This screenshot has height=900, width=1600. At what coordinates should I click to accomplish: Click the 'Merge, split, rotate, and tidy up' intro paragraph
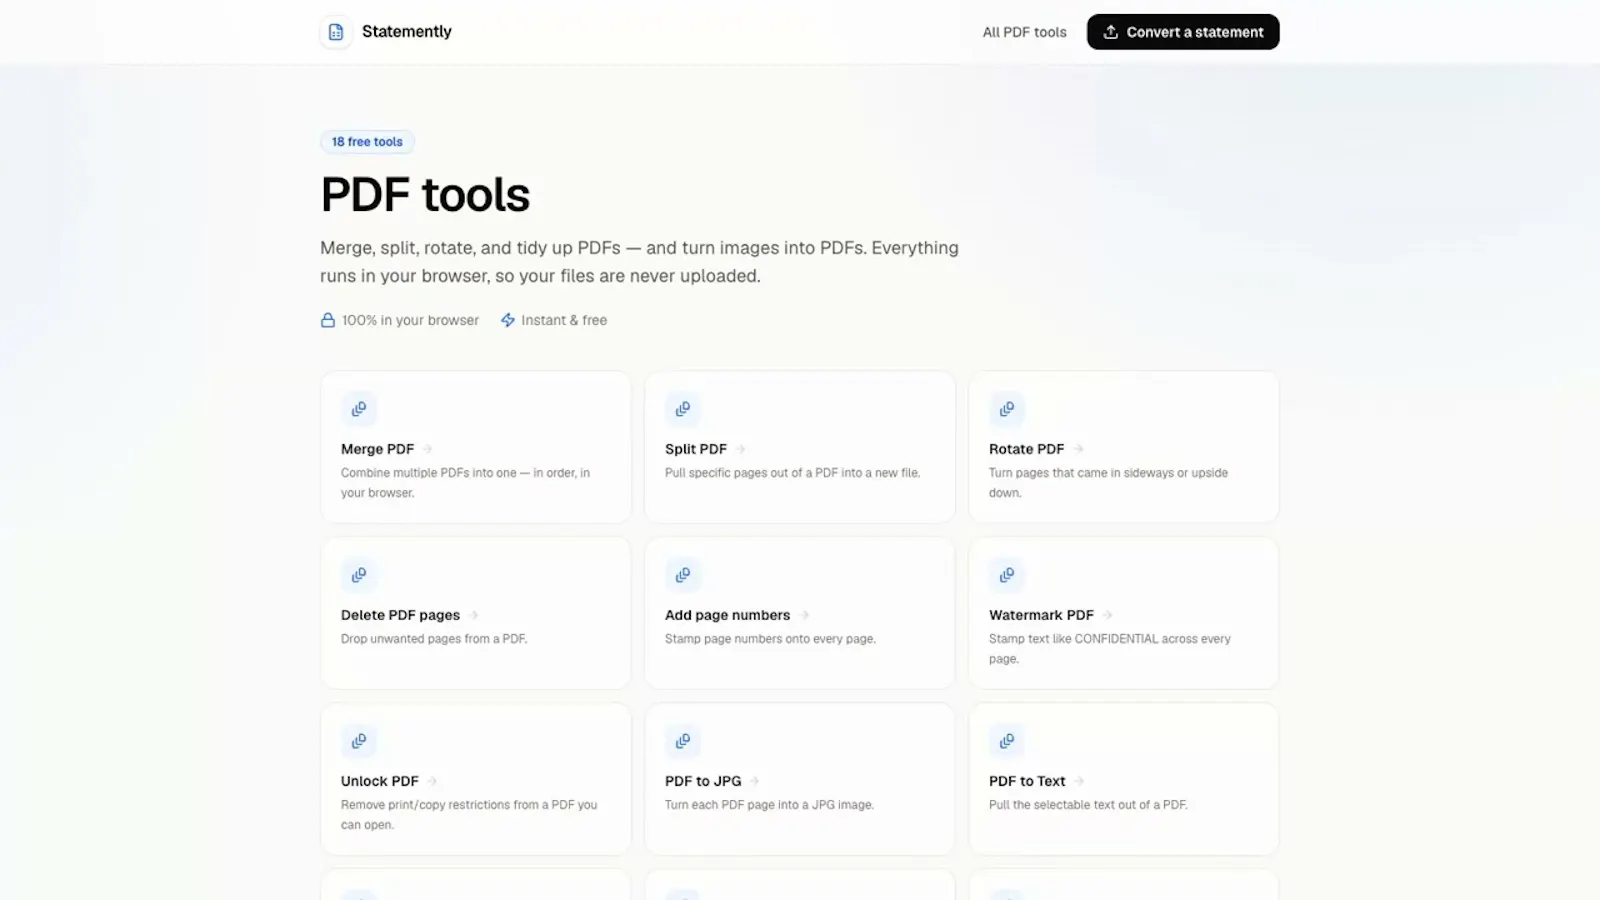[639, 262]
